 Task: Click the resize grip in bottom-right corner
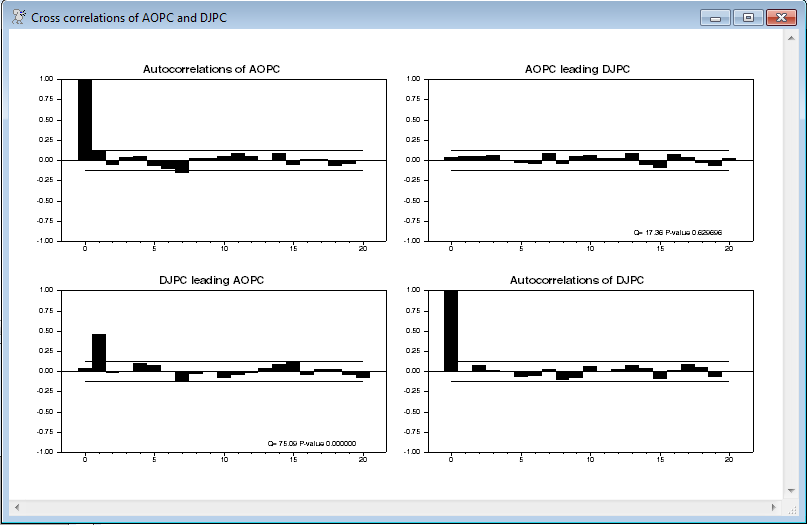pyautogui.click(x=792, y=508)
